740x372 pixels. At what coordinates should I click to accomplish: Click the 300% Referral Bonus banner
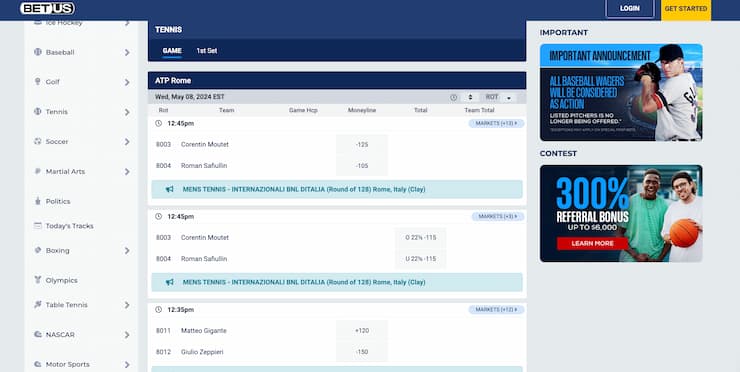point(621,213)
